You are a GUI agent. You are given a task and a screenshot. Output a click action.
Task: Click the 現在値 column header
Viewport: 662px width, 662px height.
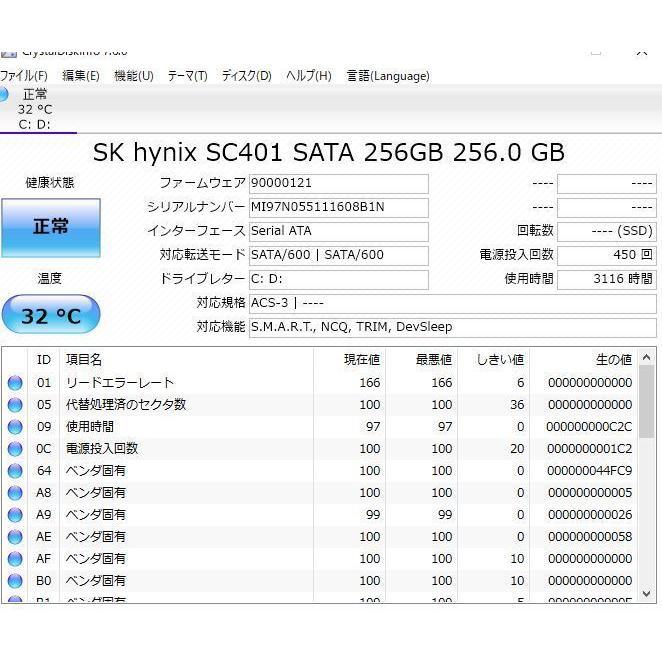click(x=350, y=360)
